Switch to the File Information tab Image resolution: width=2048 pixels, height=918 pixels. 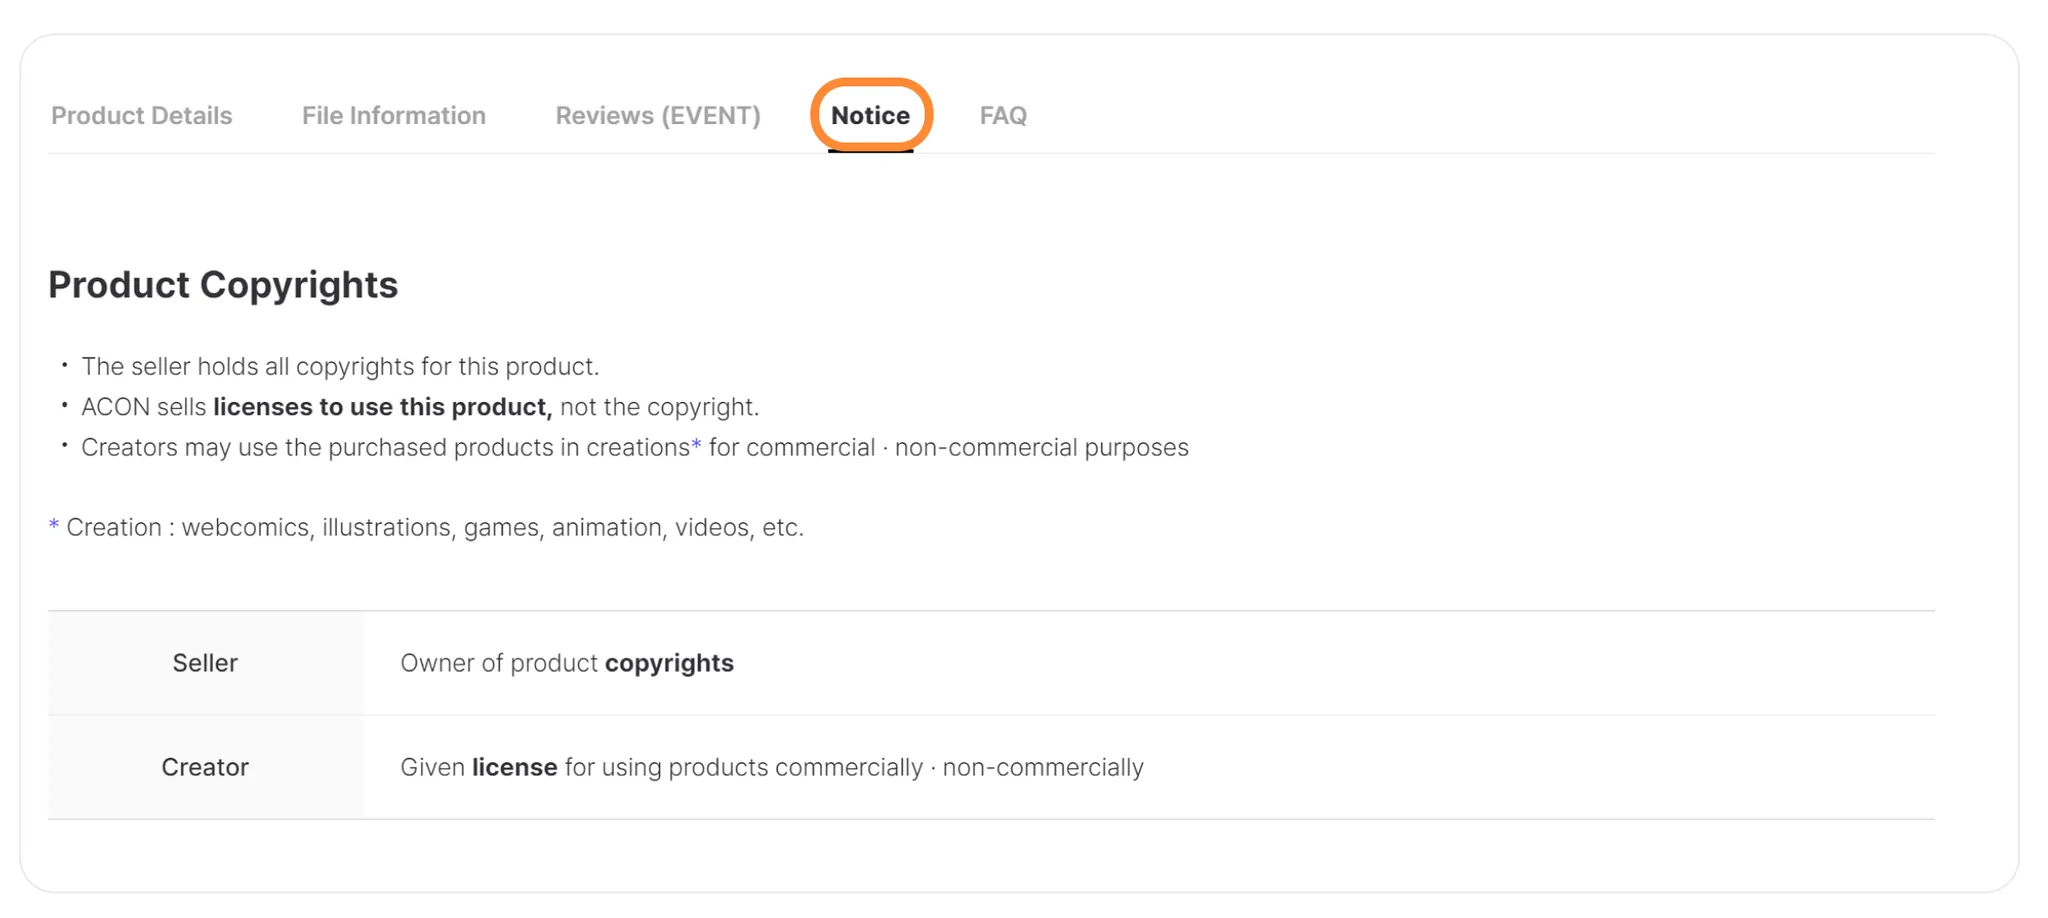tap(393, 116)
